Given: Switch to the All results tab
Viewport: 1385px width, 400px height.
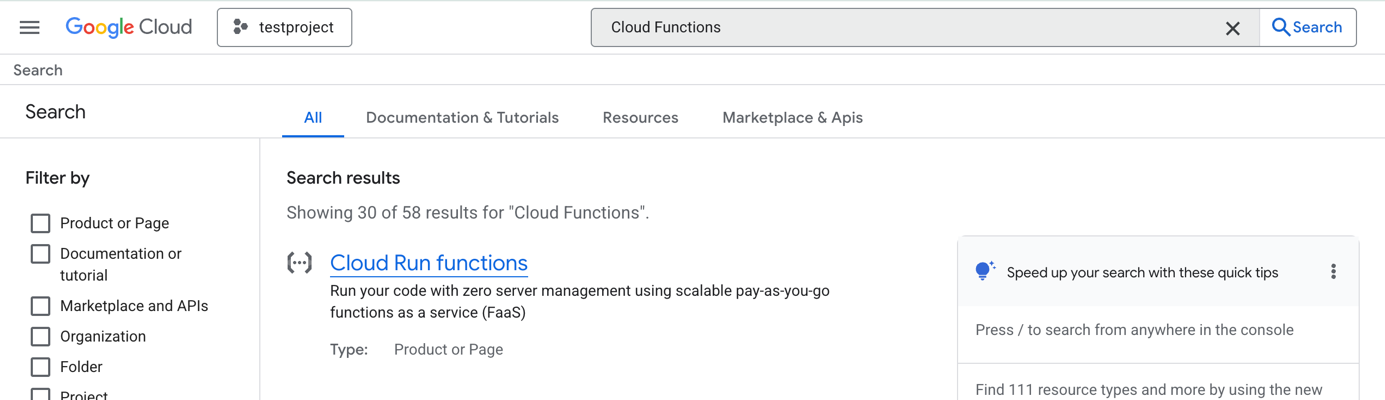Looking at the screenshot, I should [x=313, y=117].
